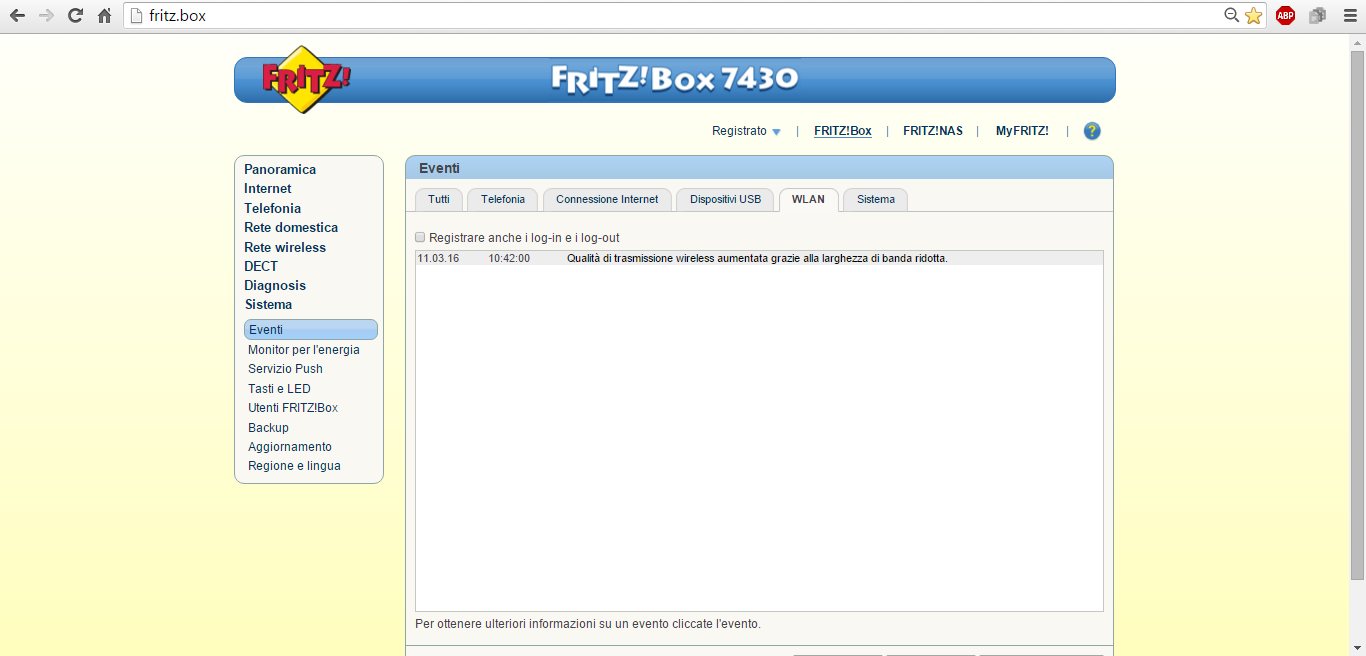The image size is (1366, 656).
Task: Open the Connessione Internet tab
Action: [607, 199]
